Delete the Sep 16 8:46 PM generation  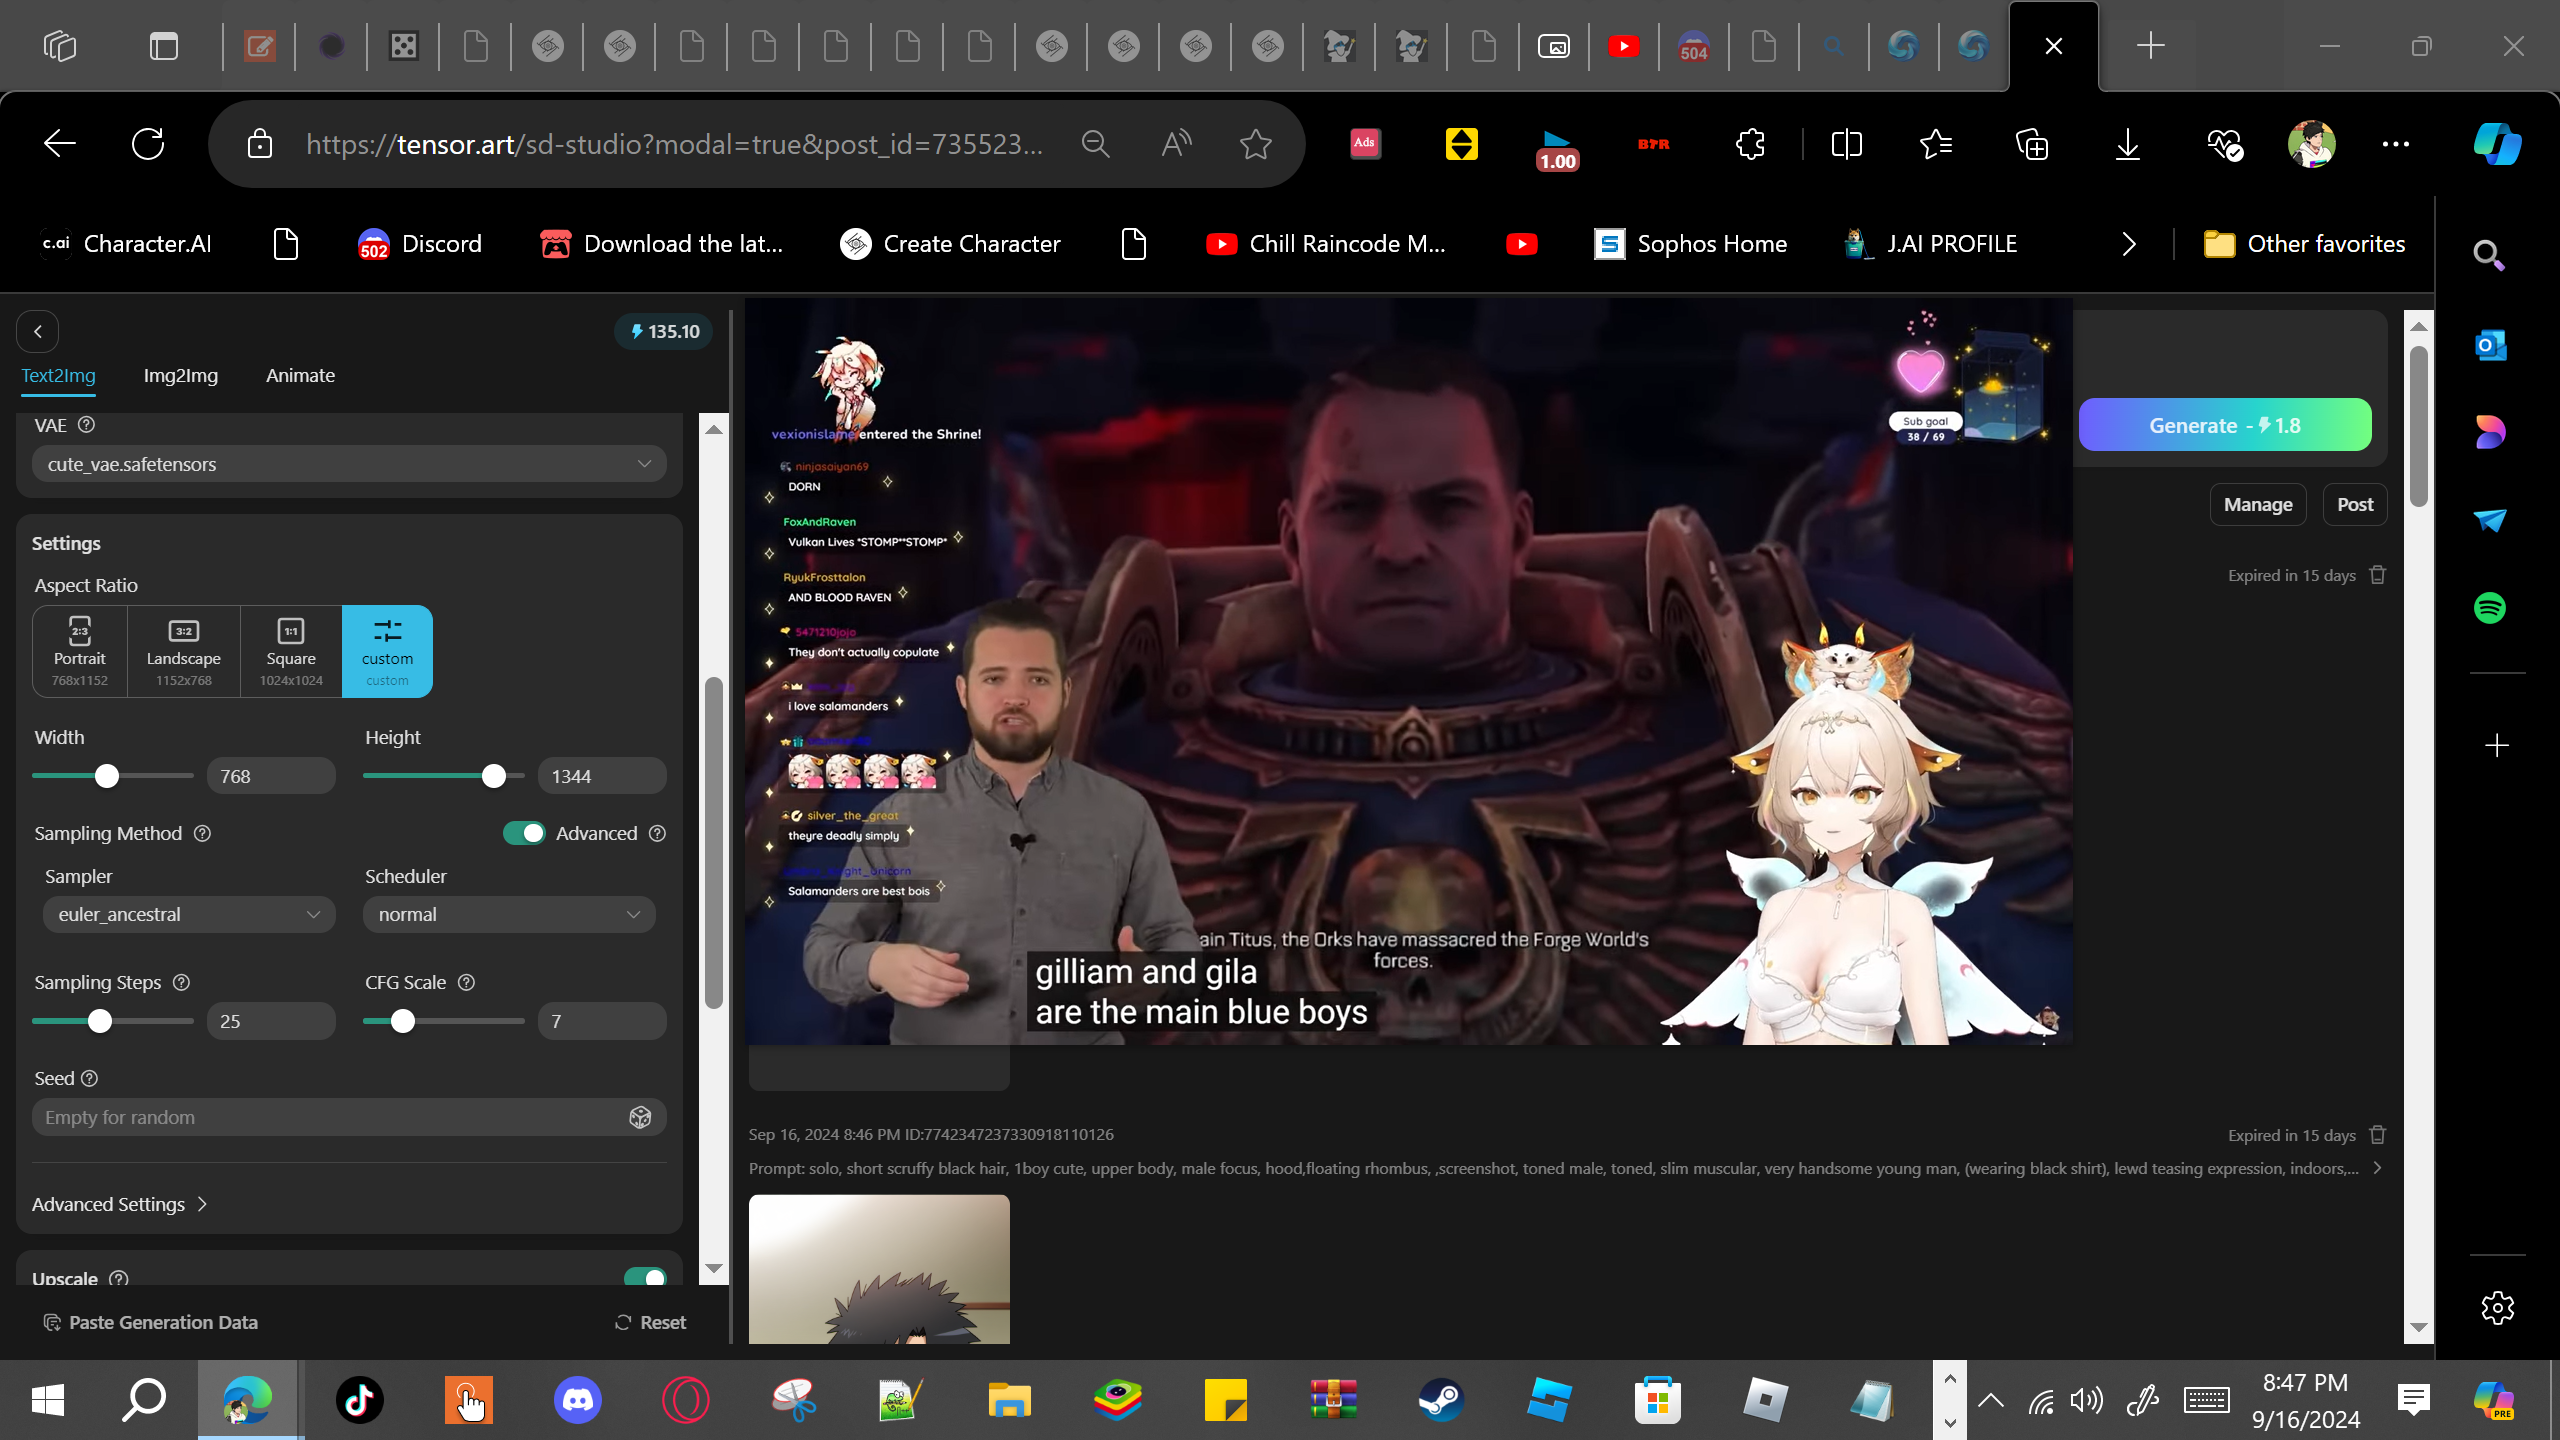2378,1135
